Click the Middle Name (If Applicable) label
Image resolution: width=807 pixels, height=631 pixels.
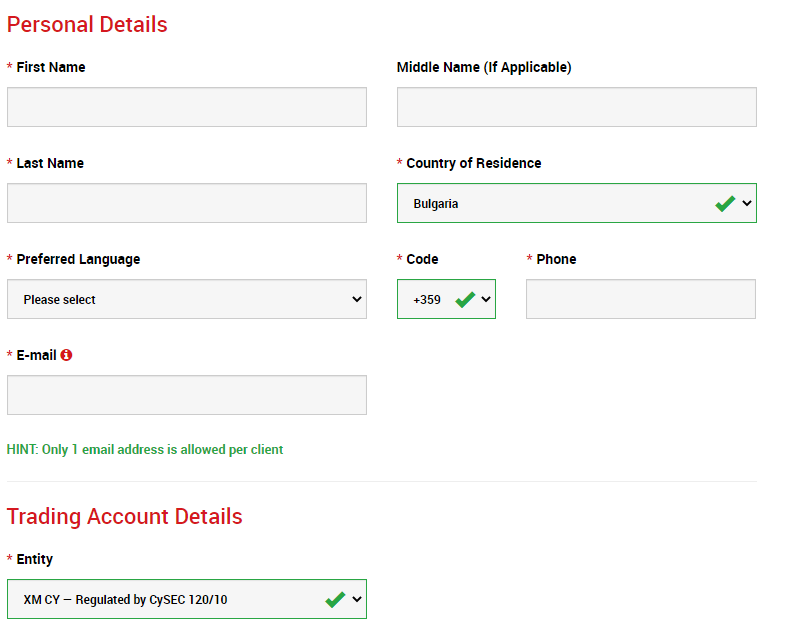[x=484, y=67]
